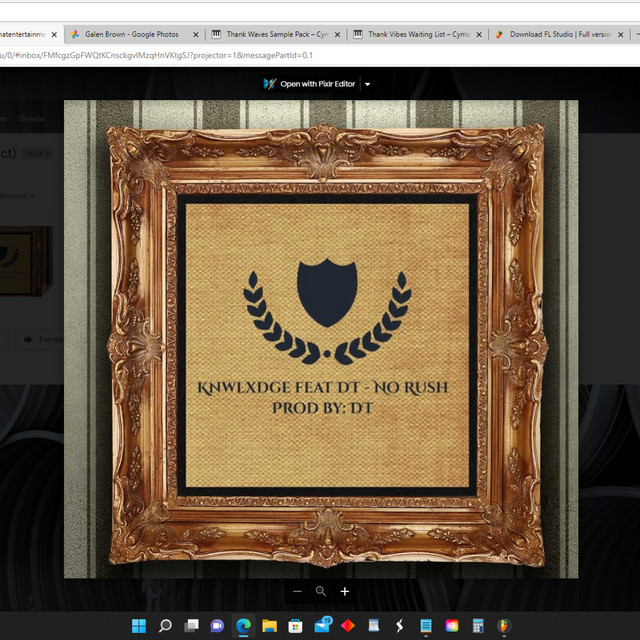
Task: Zoom in on the image preview
Action: [x=345, y=592]
